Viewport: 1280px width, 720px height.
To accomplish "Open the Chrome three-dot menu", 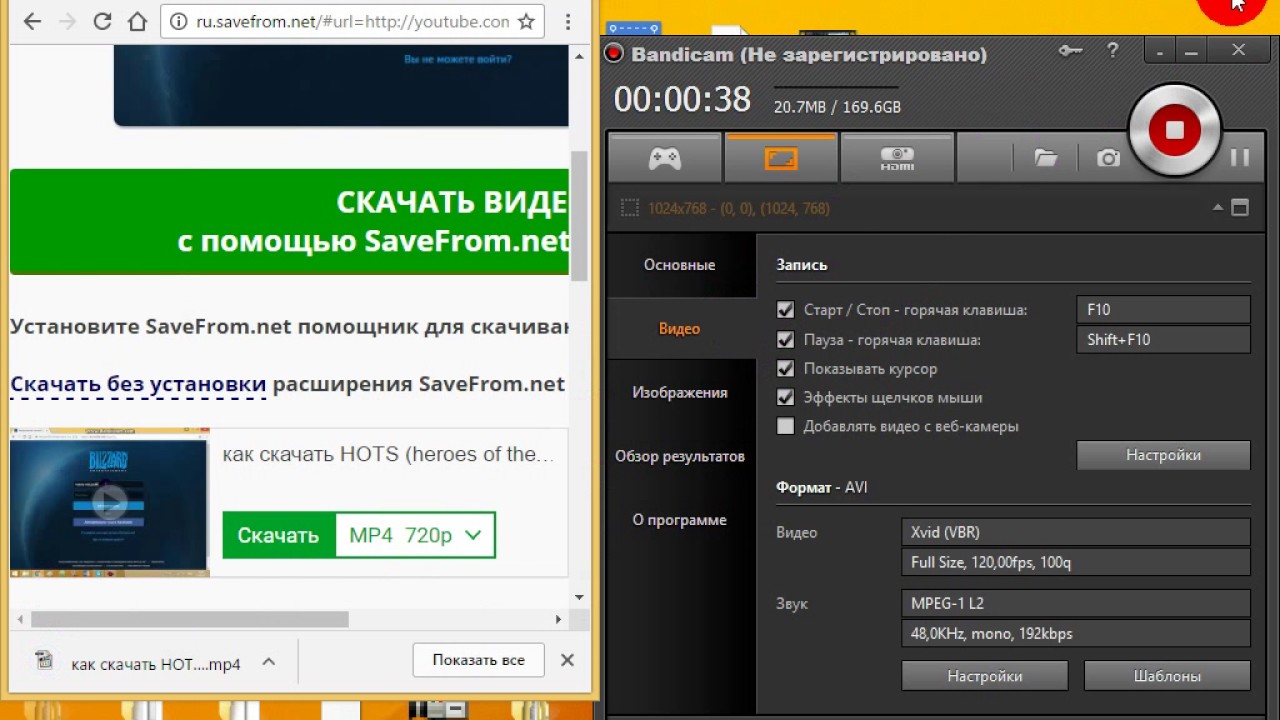I will (567, 22).
